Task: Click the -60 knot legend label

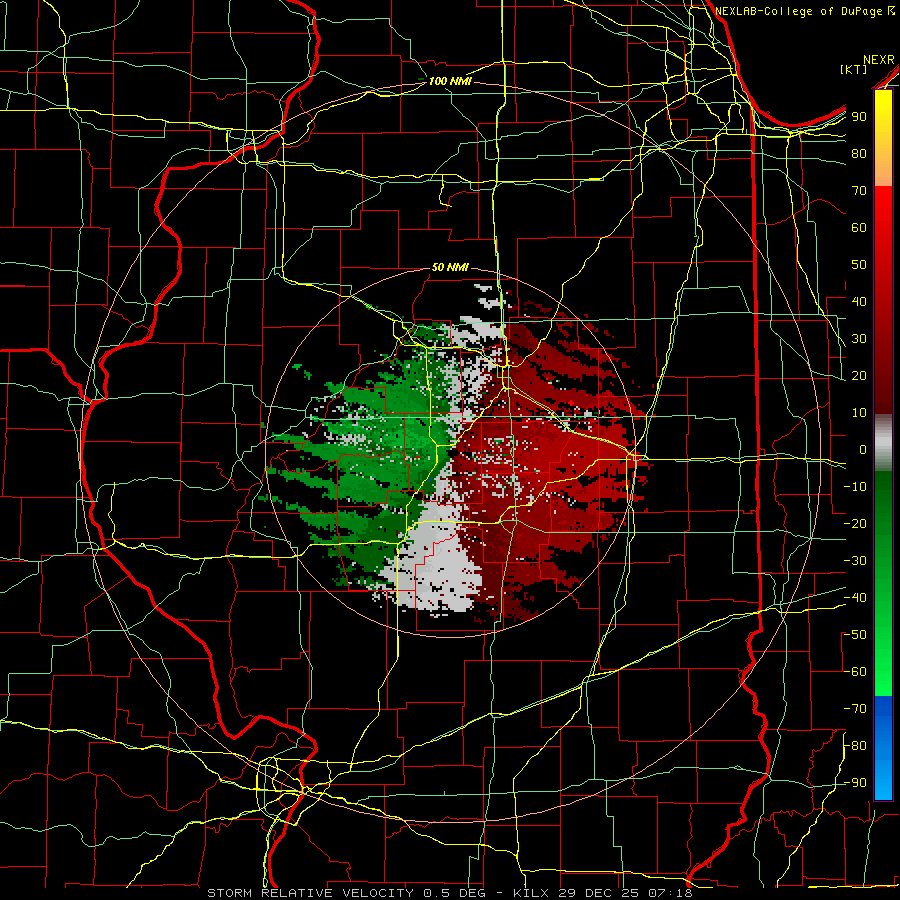Action: [855, 672]
